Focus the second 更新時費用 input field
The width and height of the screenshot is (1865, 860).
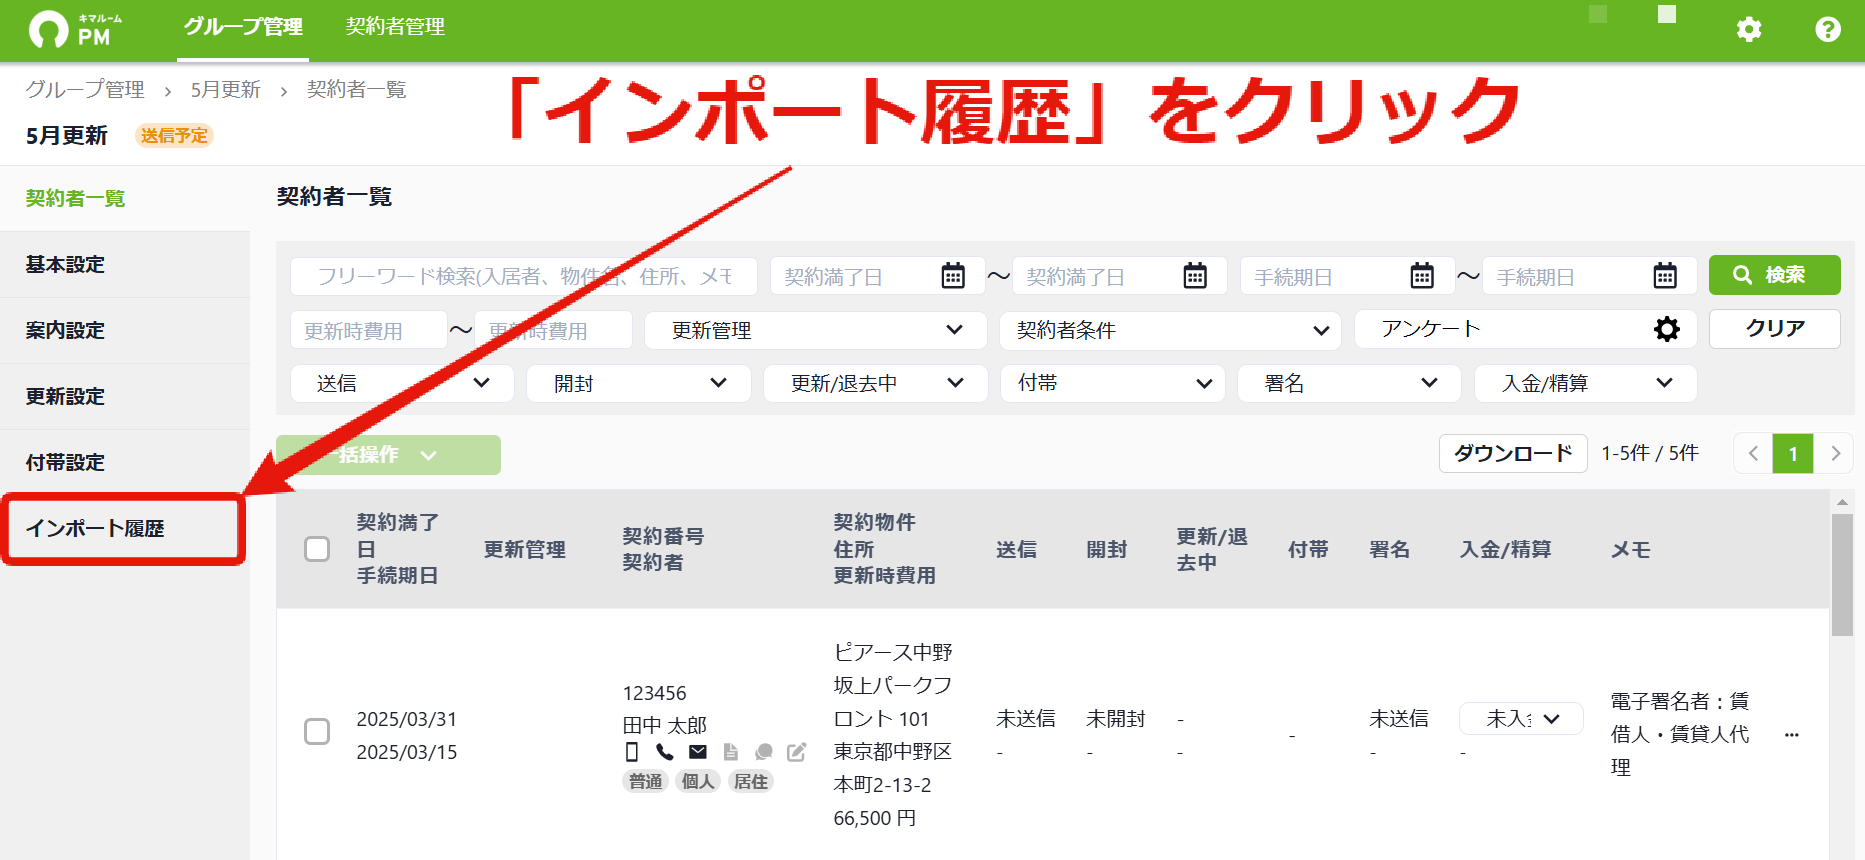(554, 330)
